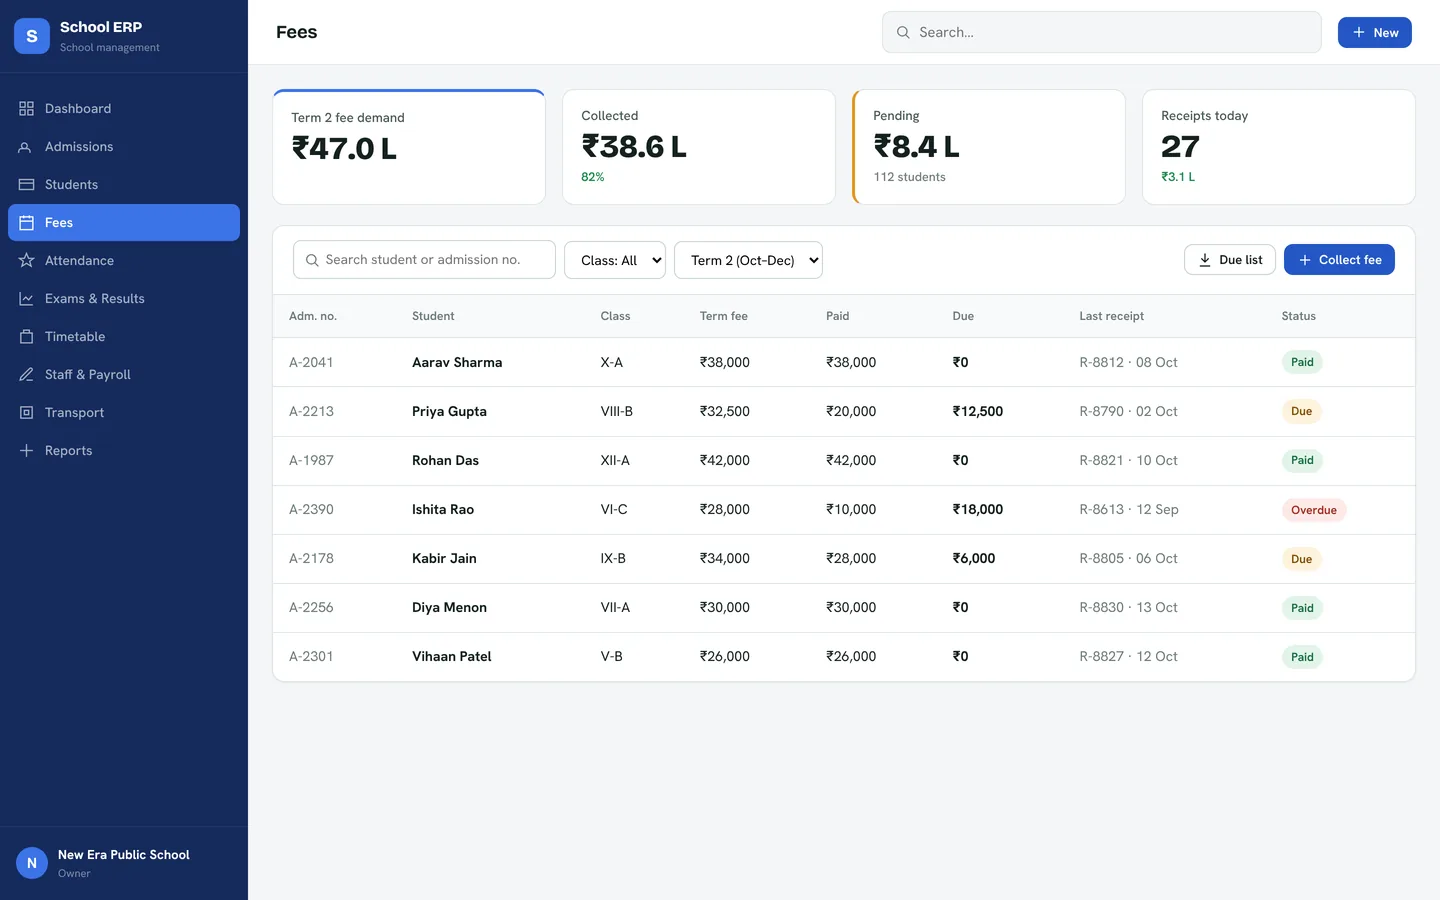1440x900 pixels.
Task: Click receipt R-8613 · 12 Sep
Action: (1129, 509)
